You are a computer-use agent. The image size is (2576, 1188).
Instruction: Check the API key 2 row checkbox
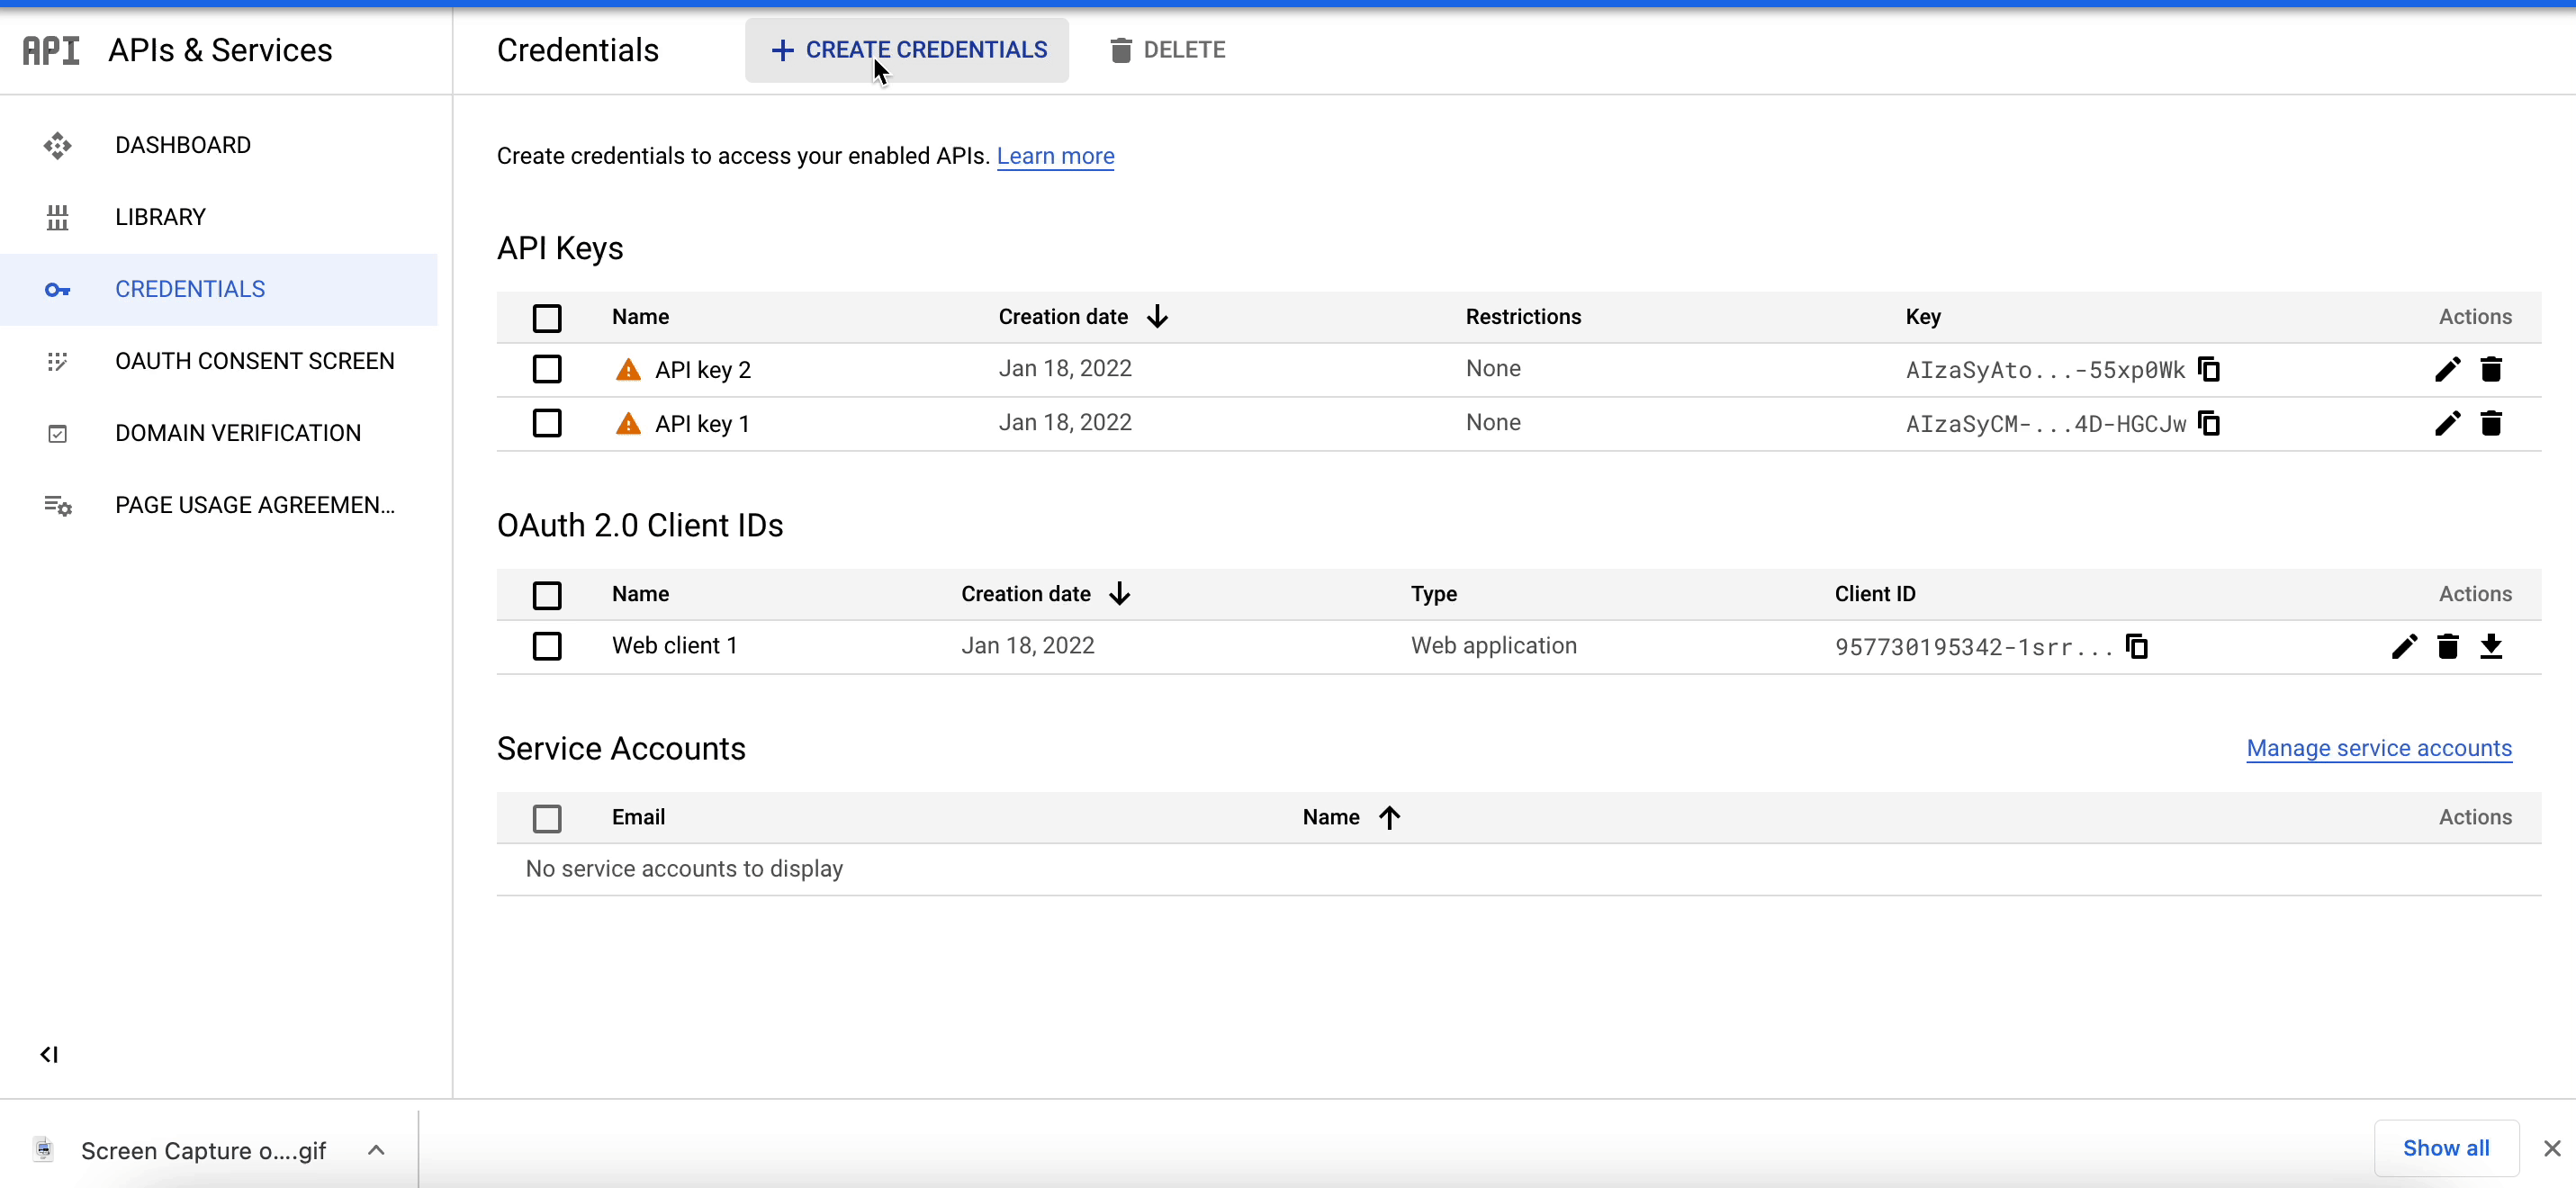coord(547,369)
